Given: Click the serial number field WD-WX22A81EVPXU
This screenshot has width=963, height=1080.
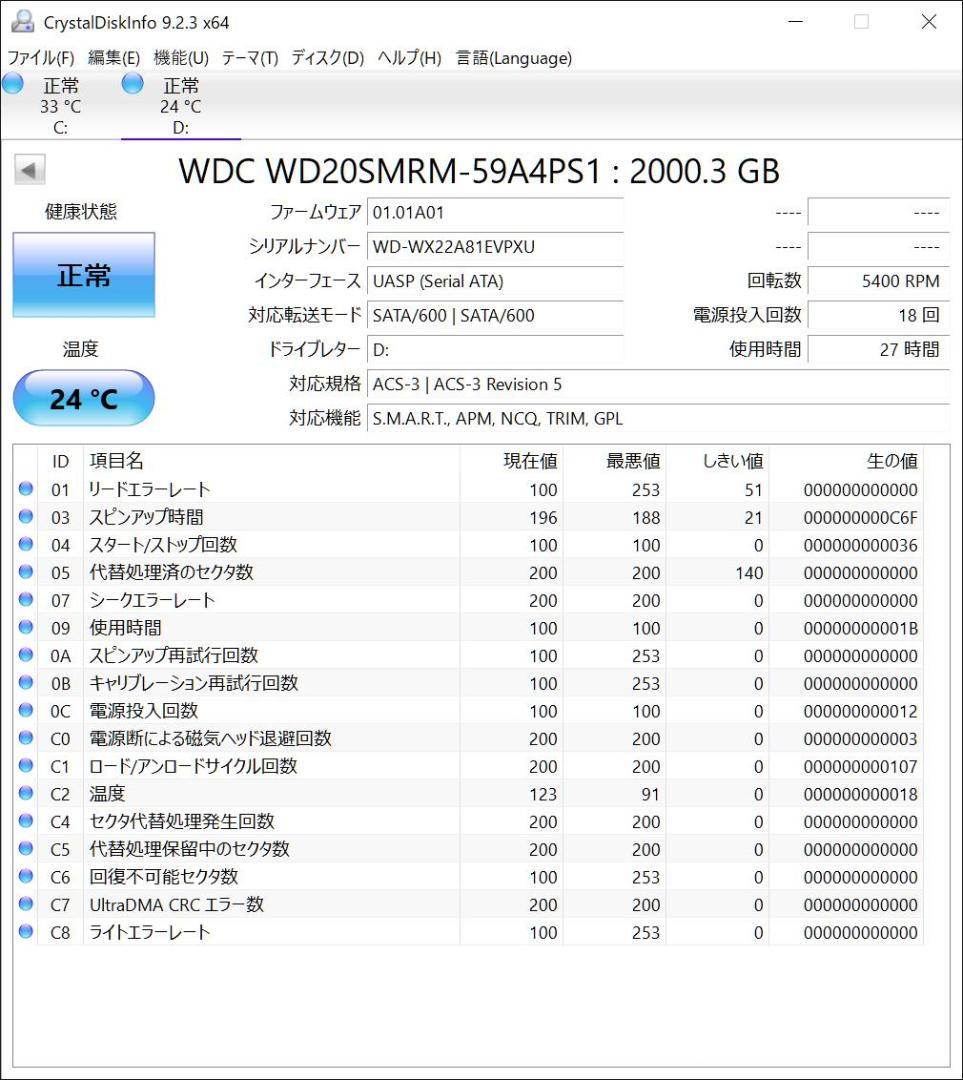Looking at the screenshot, I should 495,247.
